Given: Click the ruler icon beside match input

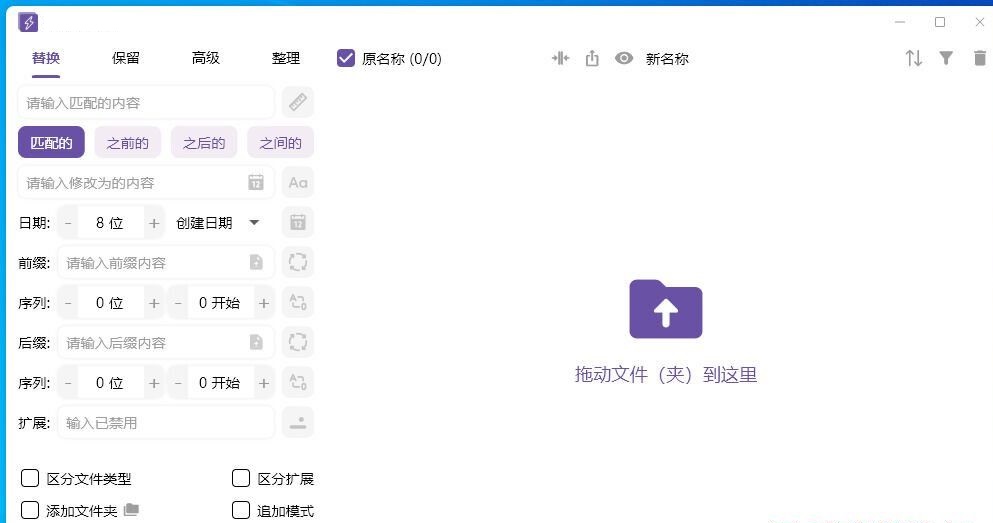Looking at the screenshot, I should pos(297,102).
